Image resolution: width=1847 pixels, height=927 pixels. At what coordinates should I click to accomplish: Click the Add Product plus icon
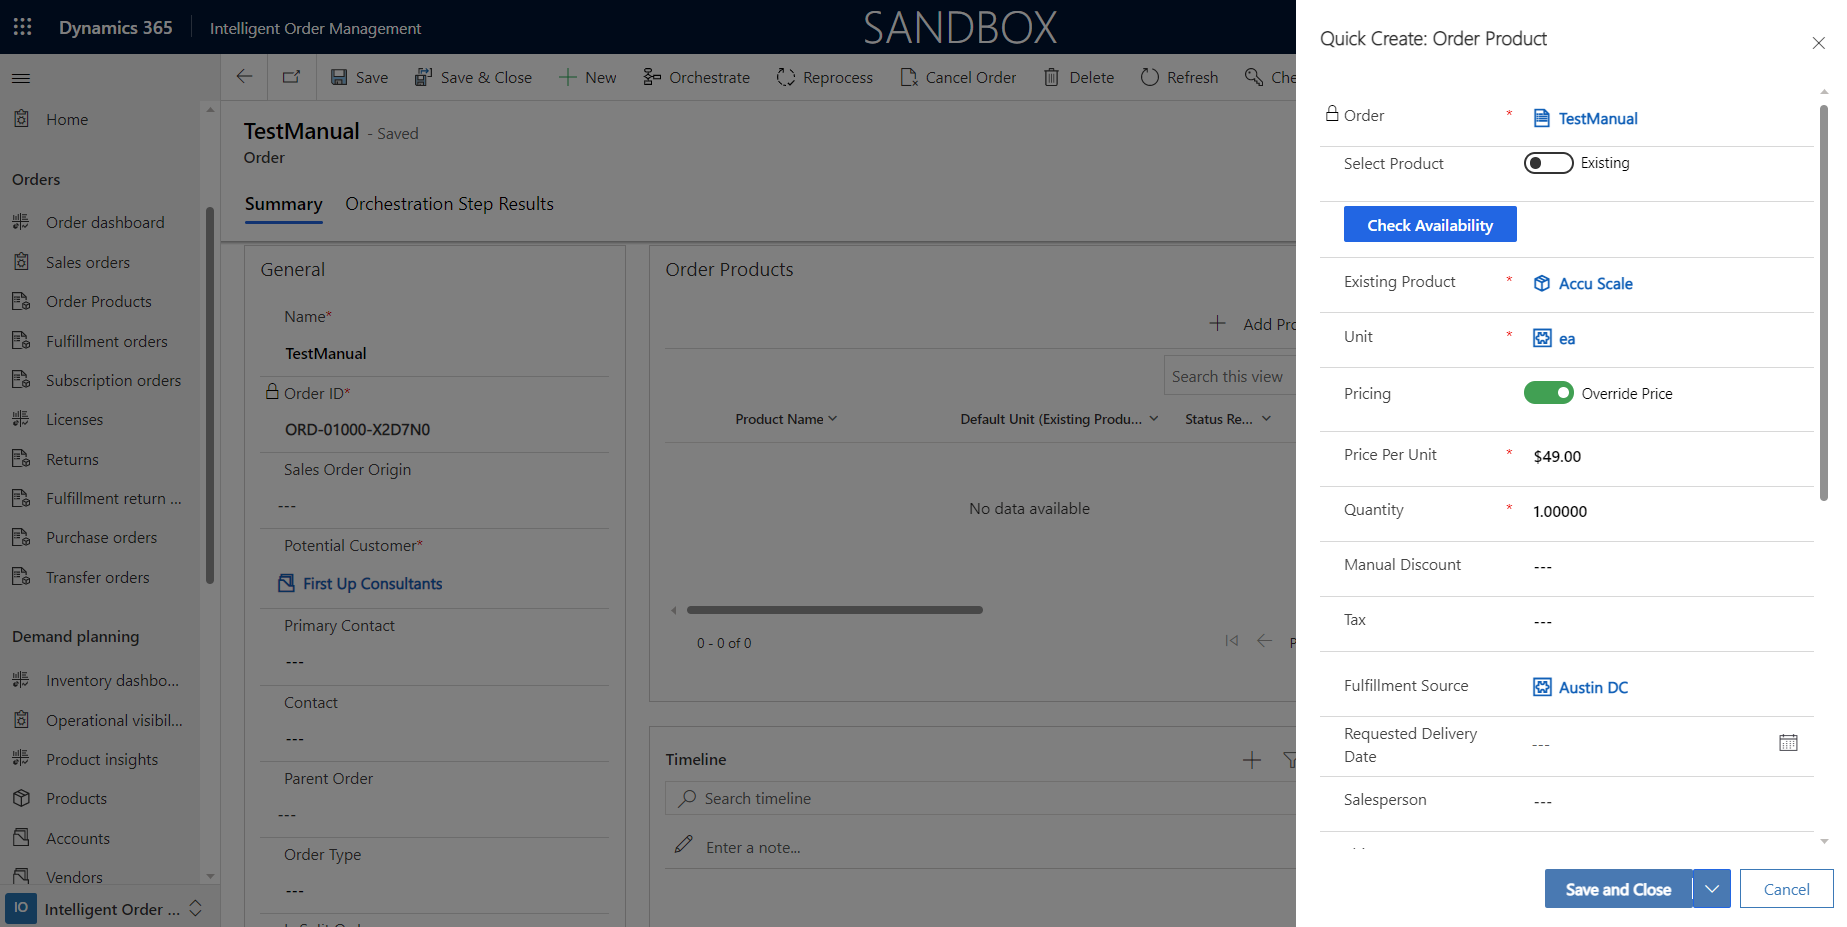point(1217,323)
